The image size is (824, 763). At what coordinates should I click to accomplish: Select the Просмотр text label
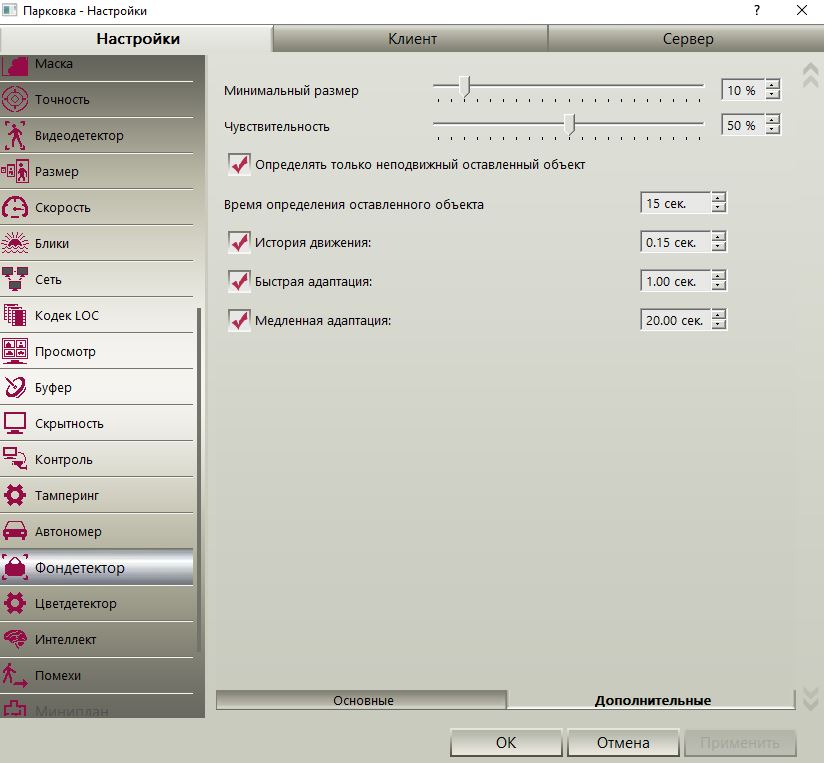pos(65,352)
